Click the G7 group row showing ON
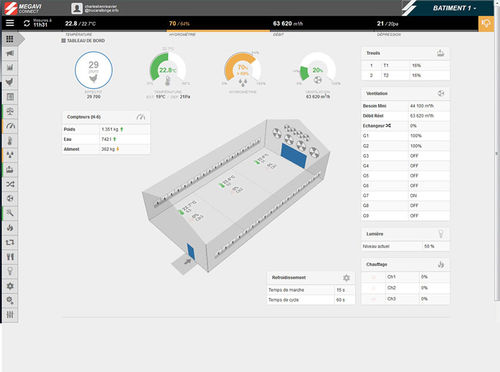 (x=405, y=196)
